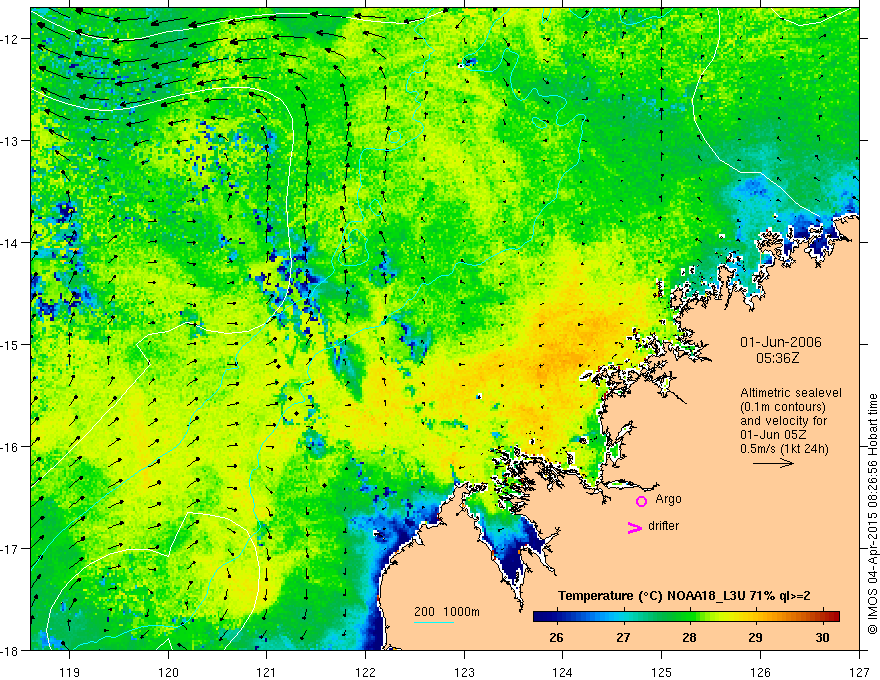880x680 pixels.
Task: Click the magenta drifter arrowhead legend symbol
Action: tap(634, 527)
